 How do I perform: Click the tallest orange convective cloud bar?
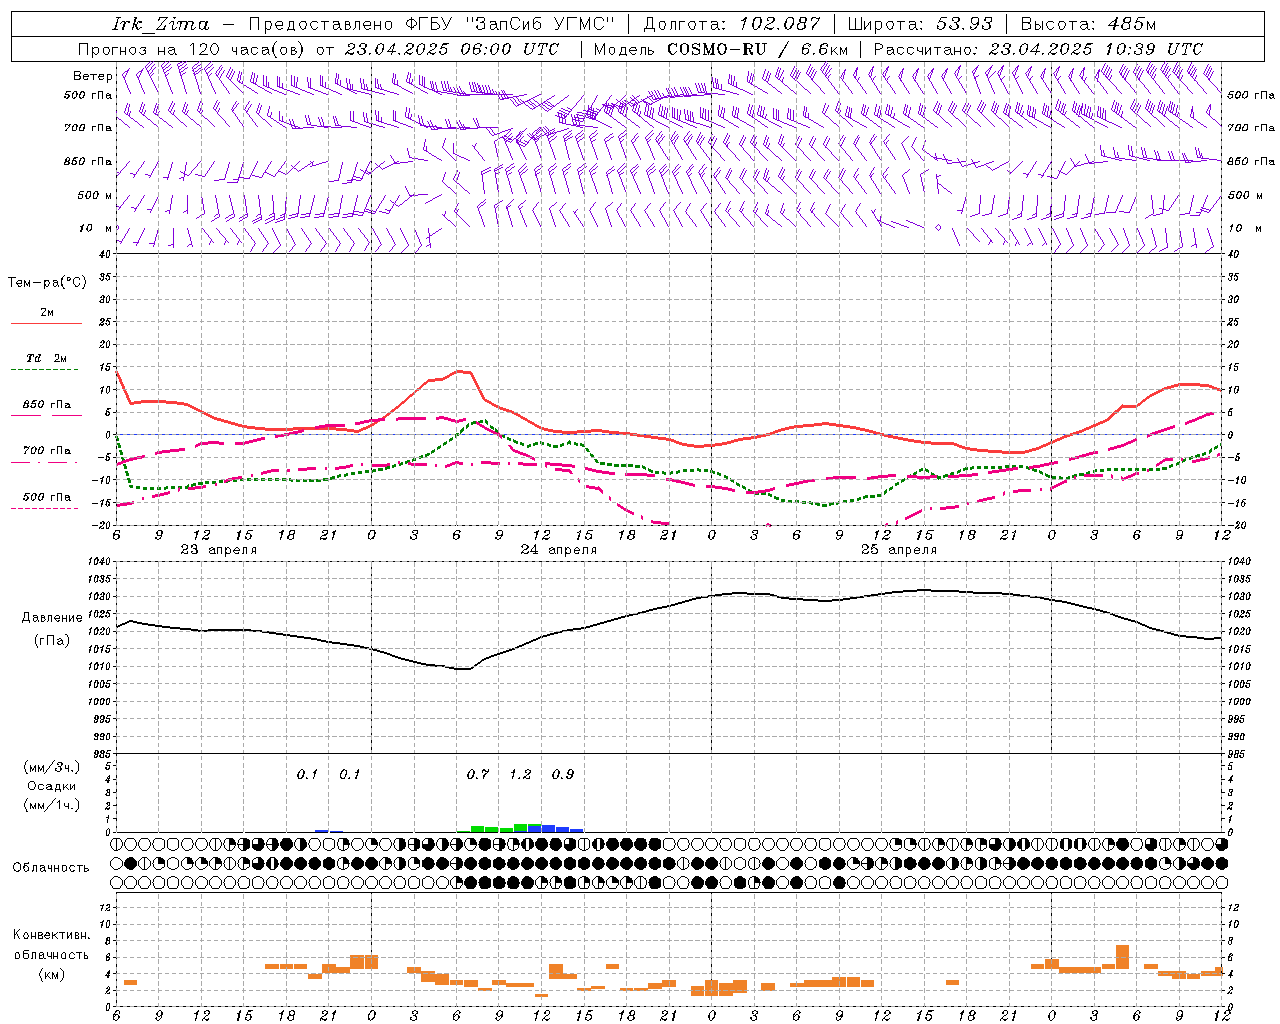pos(1122,957)
